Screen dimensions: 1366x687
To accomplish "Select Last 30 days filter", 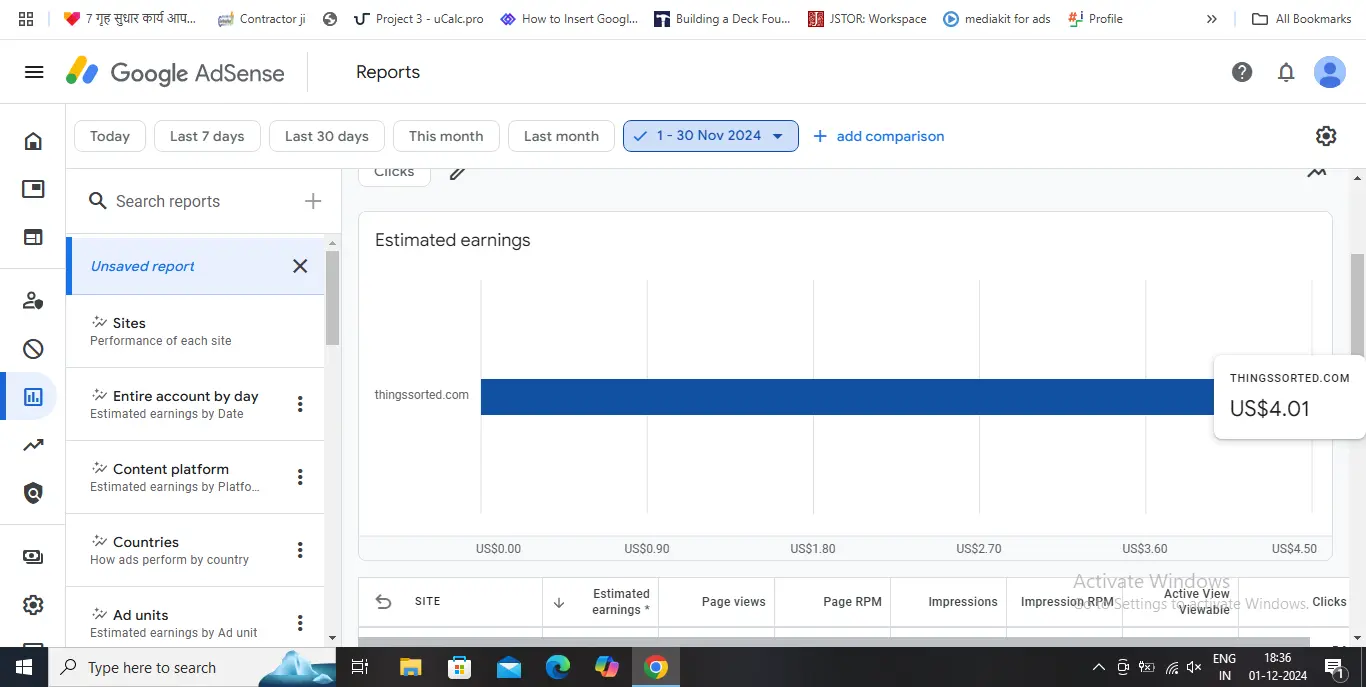I will (327, 136).
